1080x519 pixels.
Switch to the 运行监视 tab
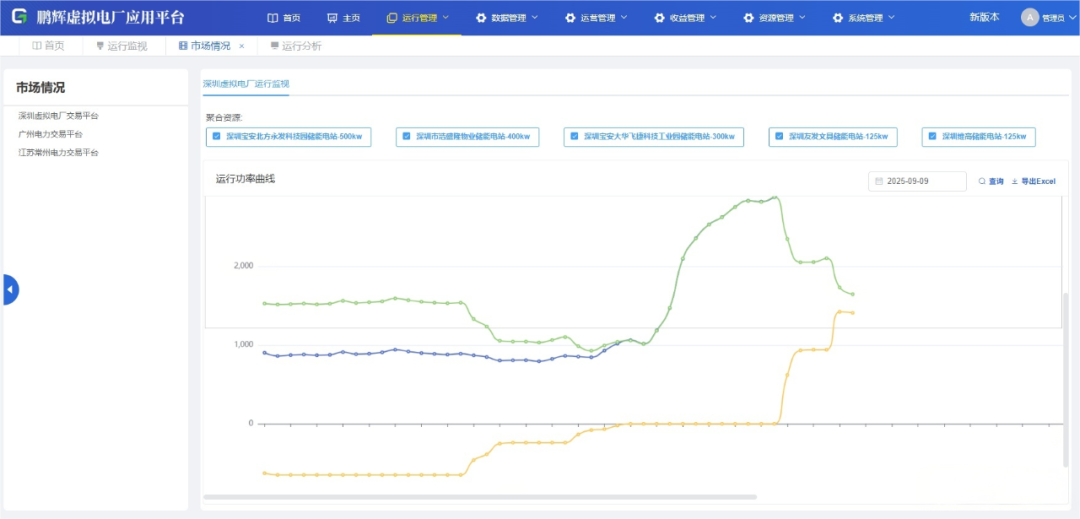pos(121,46)
